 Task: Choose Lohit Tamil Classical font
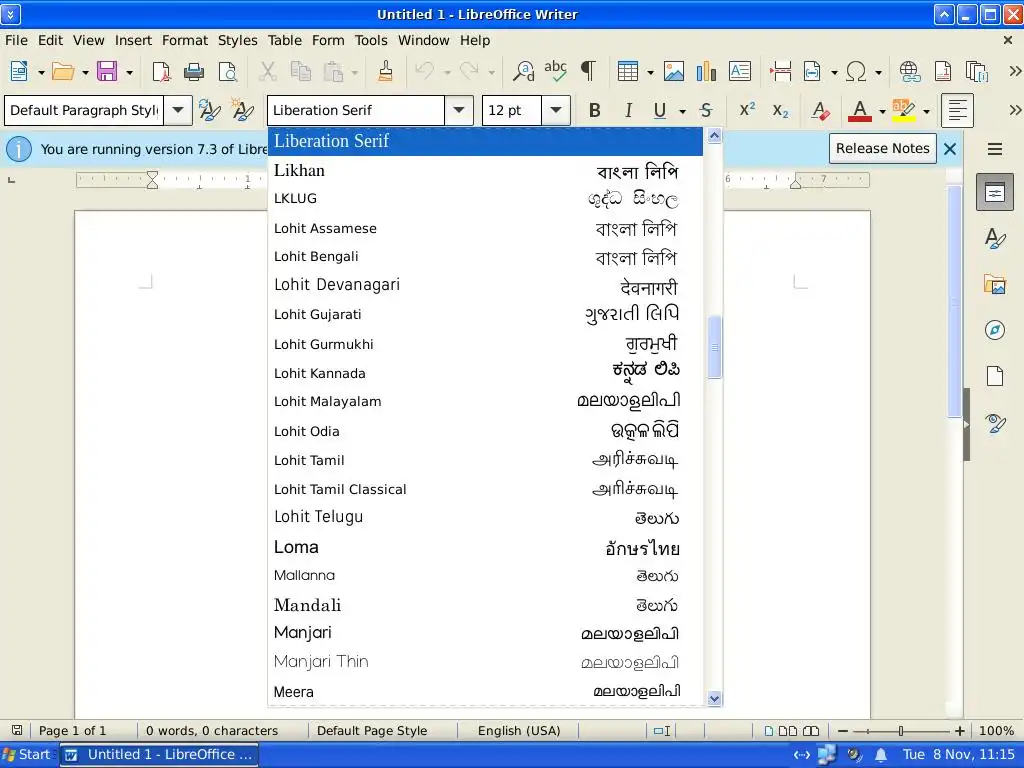485,489
